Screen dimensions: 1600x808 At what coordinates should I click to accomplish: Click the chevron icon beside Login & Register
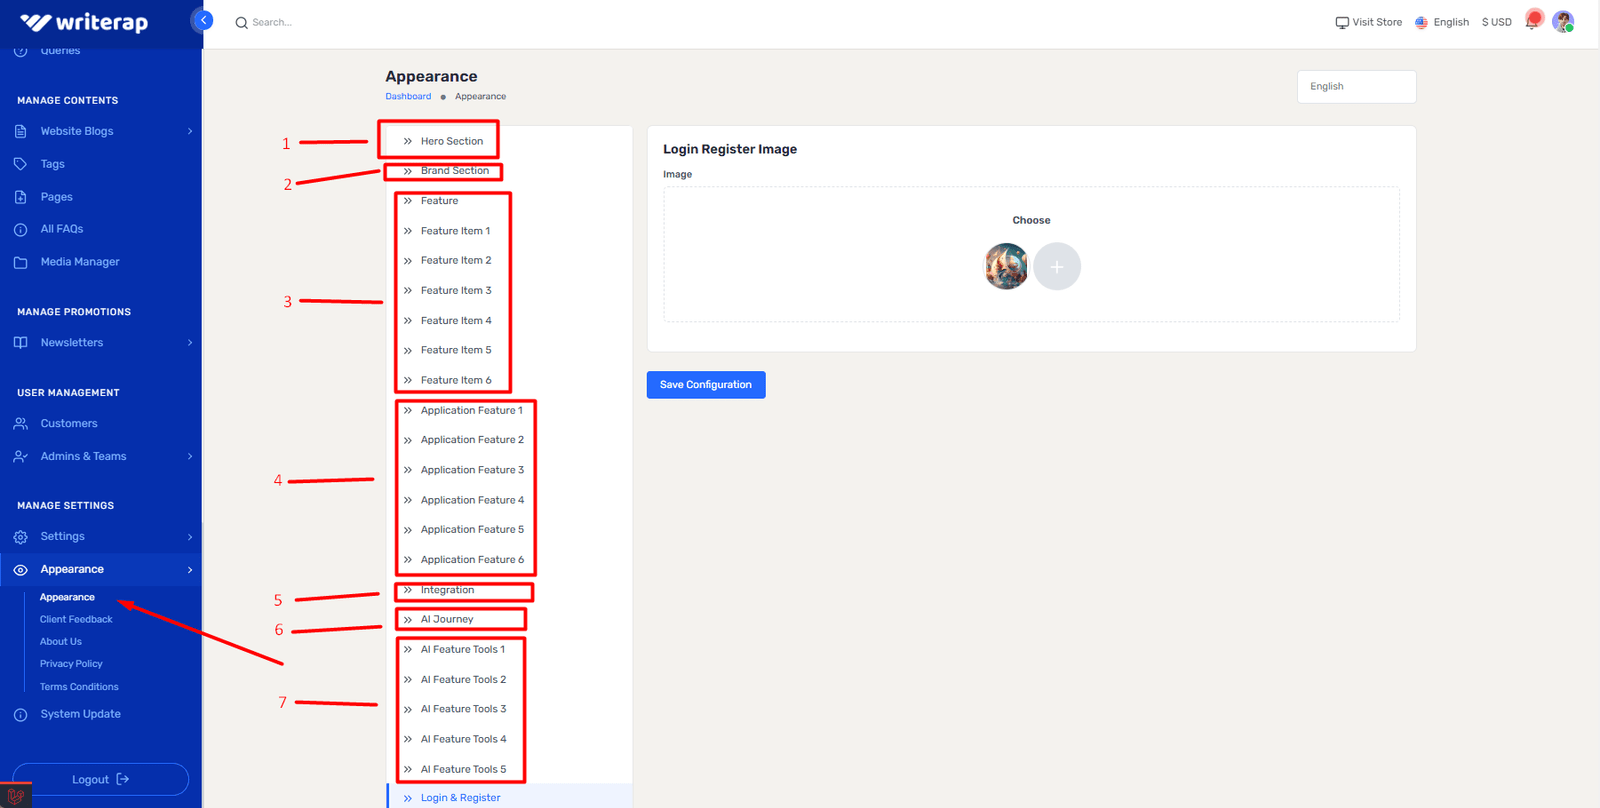pos(408,798)
